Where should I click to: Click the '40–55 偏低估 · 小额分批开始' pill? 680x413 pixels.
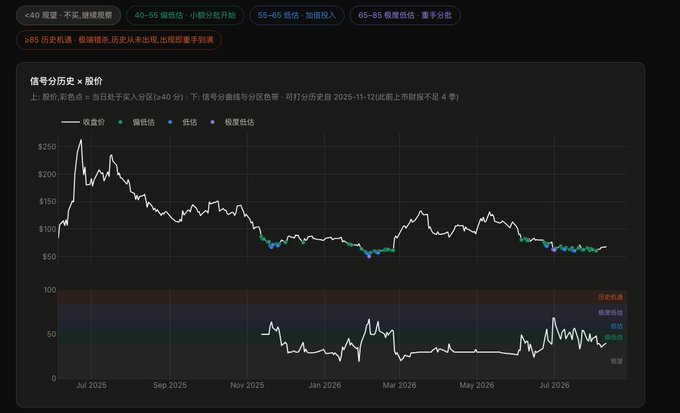[x=185, y=15]
